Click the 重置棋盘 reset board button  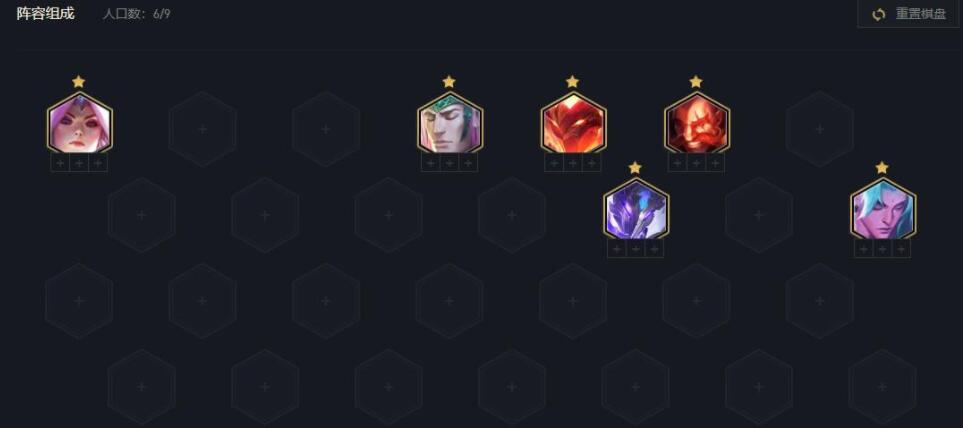point(910,14)
